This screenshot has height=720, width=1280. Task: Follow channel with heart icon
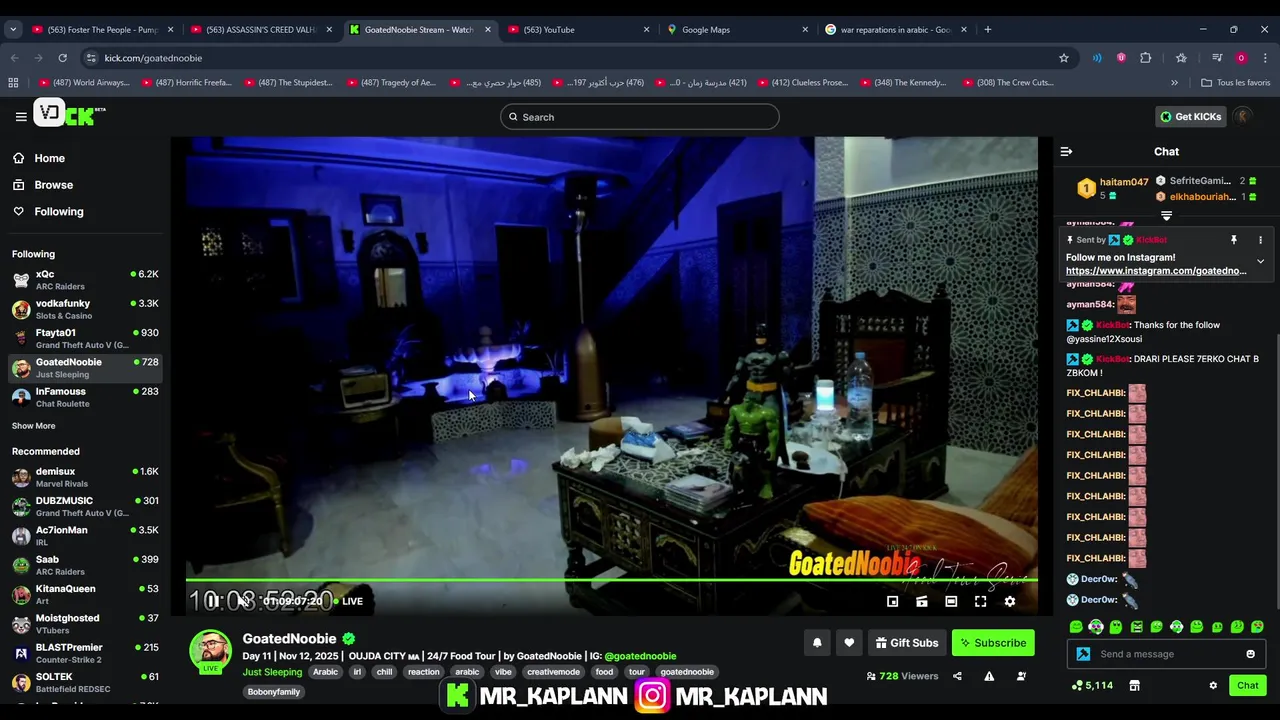(x=849, y=643)
